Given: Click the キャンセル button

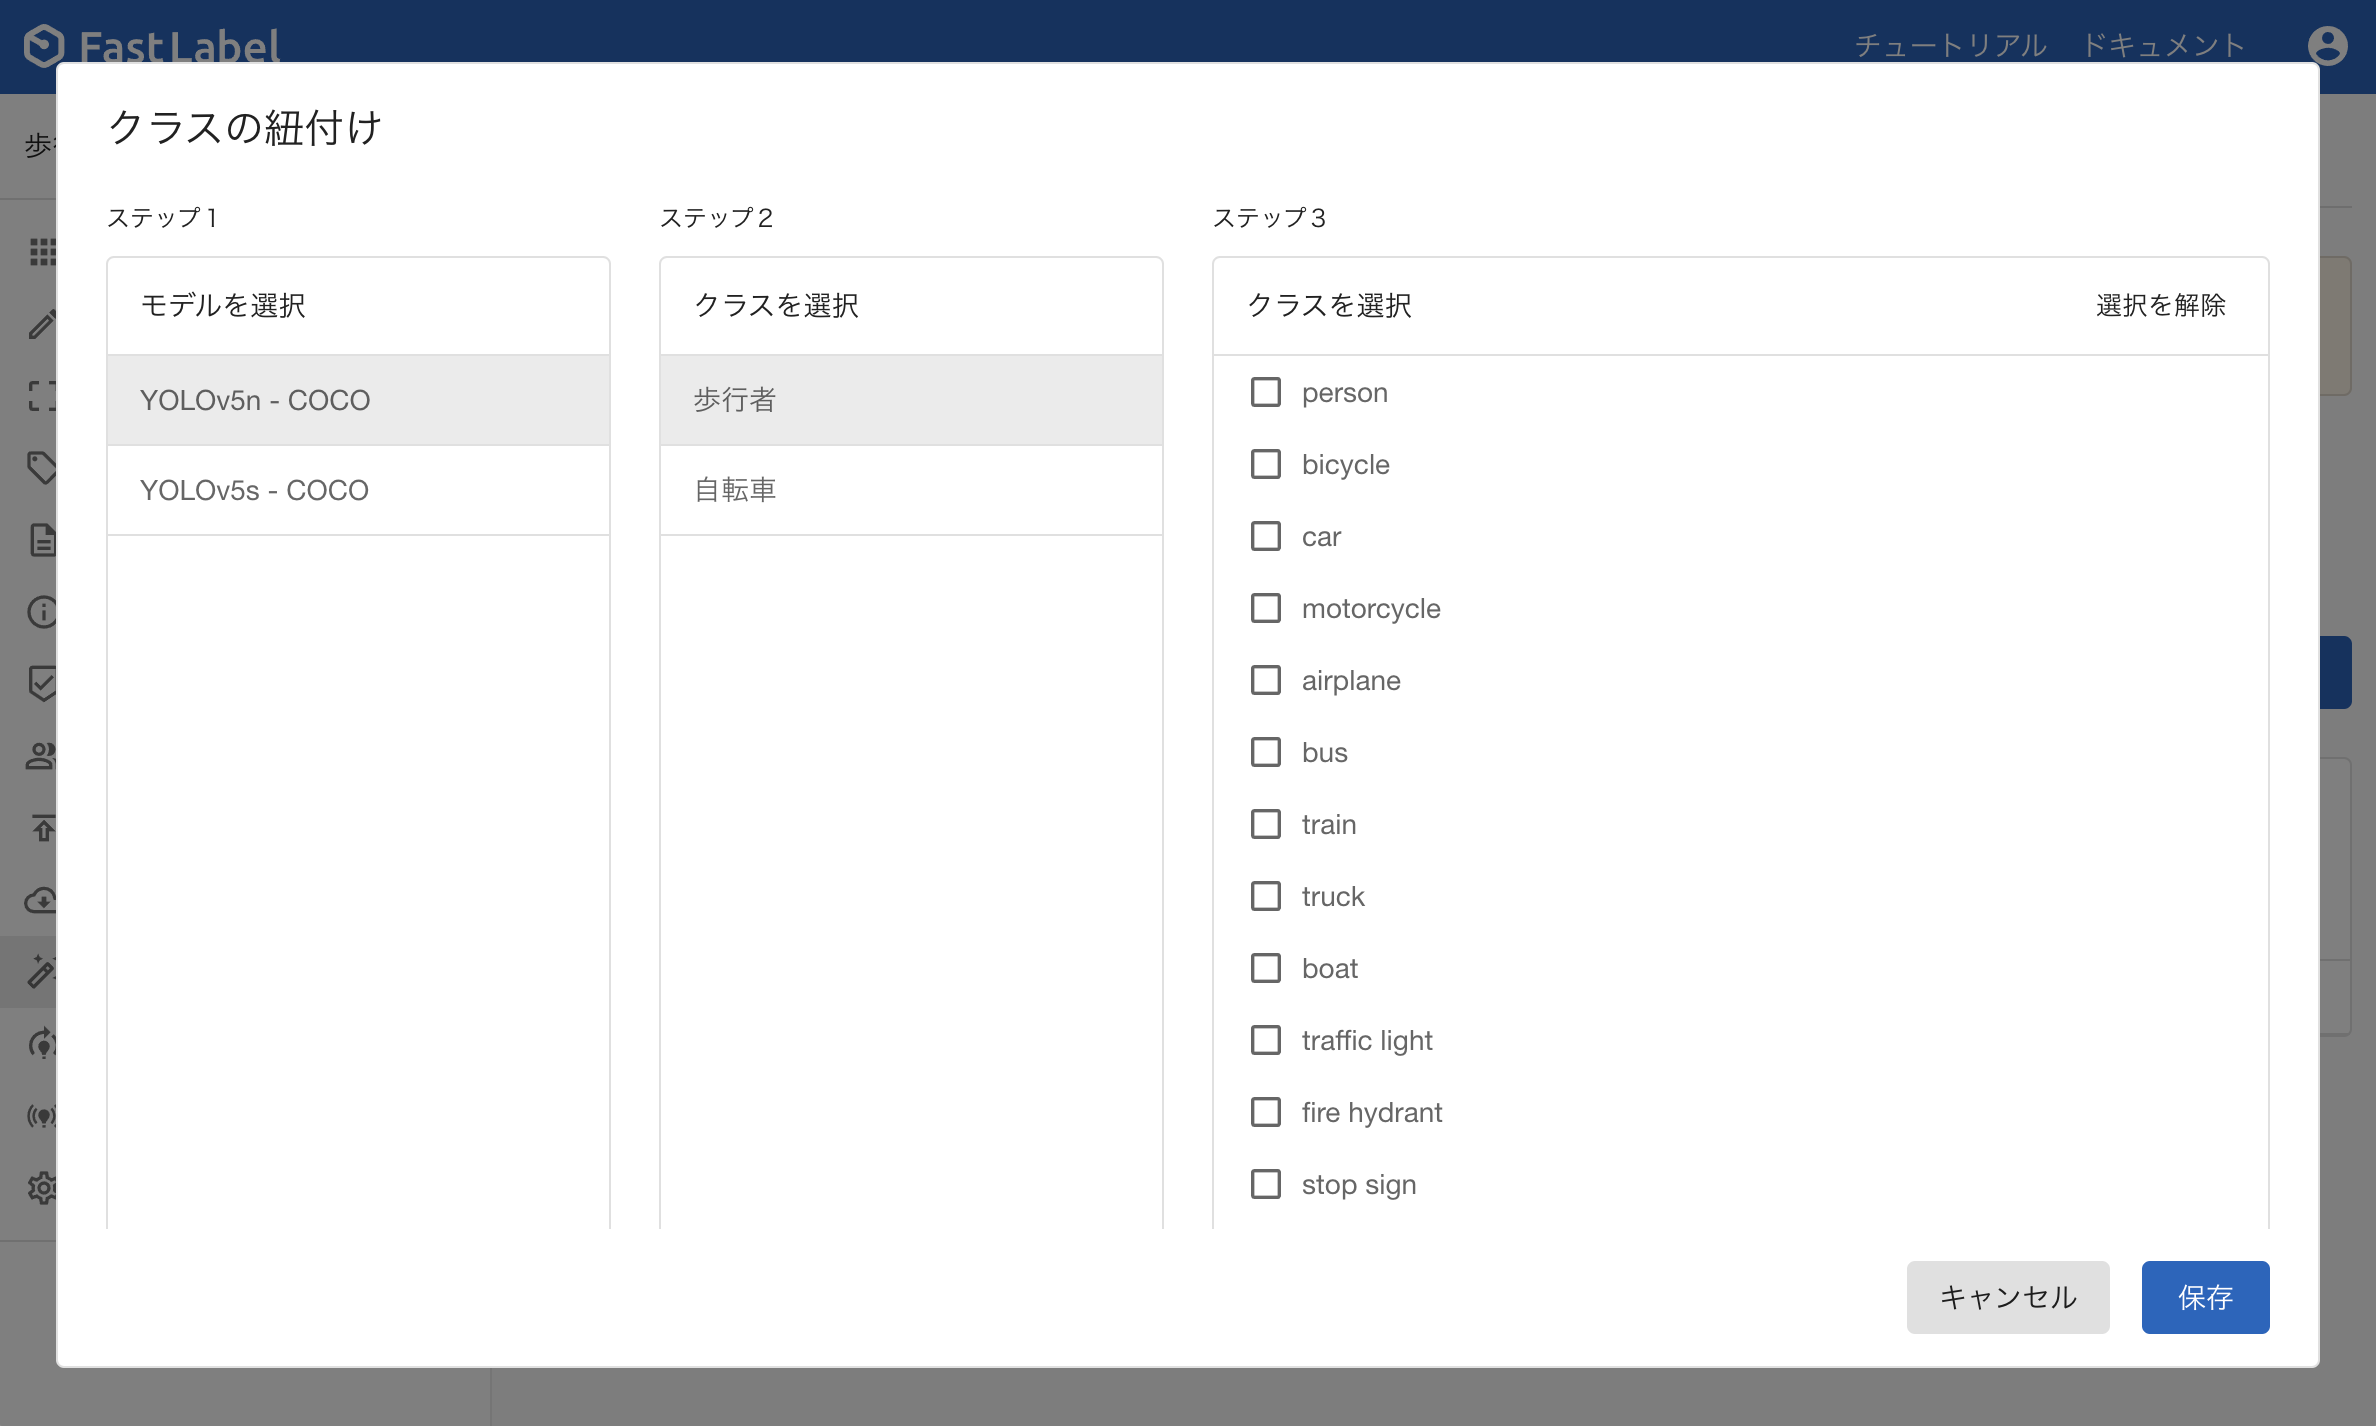Looking at the screenshot, I should [x=2008, y=1297].
